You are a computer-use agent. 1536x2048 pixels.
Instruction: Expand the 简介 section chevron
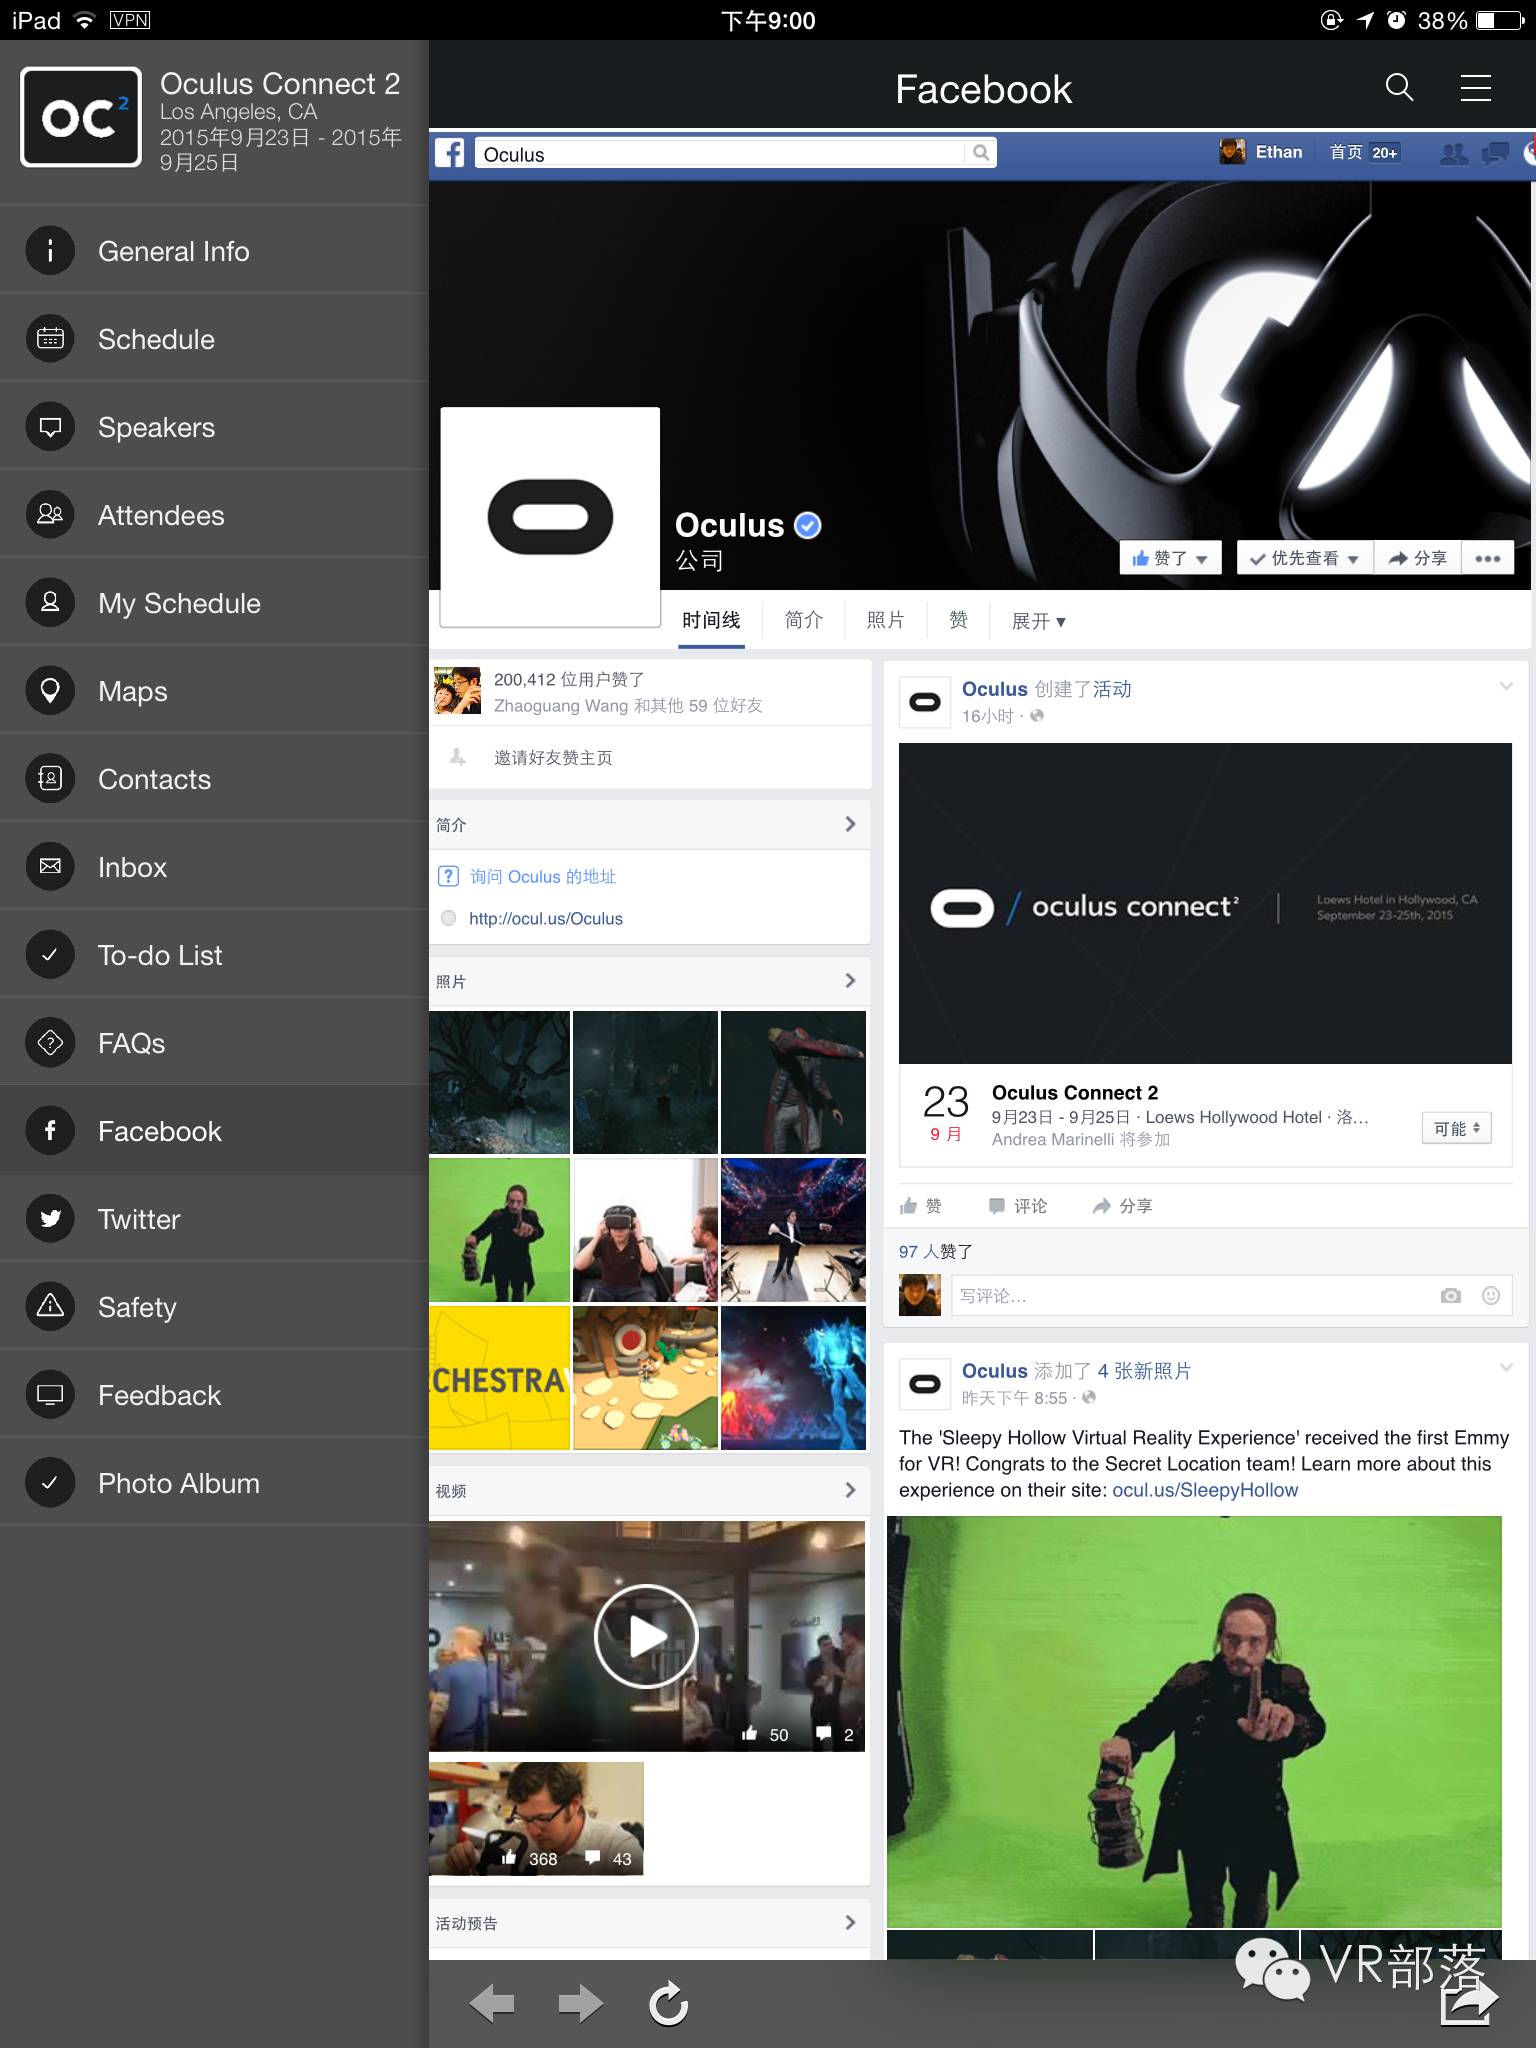(x=850, y=824)
